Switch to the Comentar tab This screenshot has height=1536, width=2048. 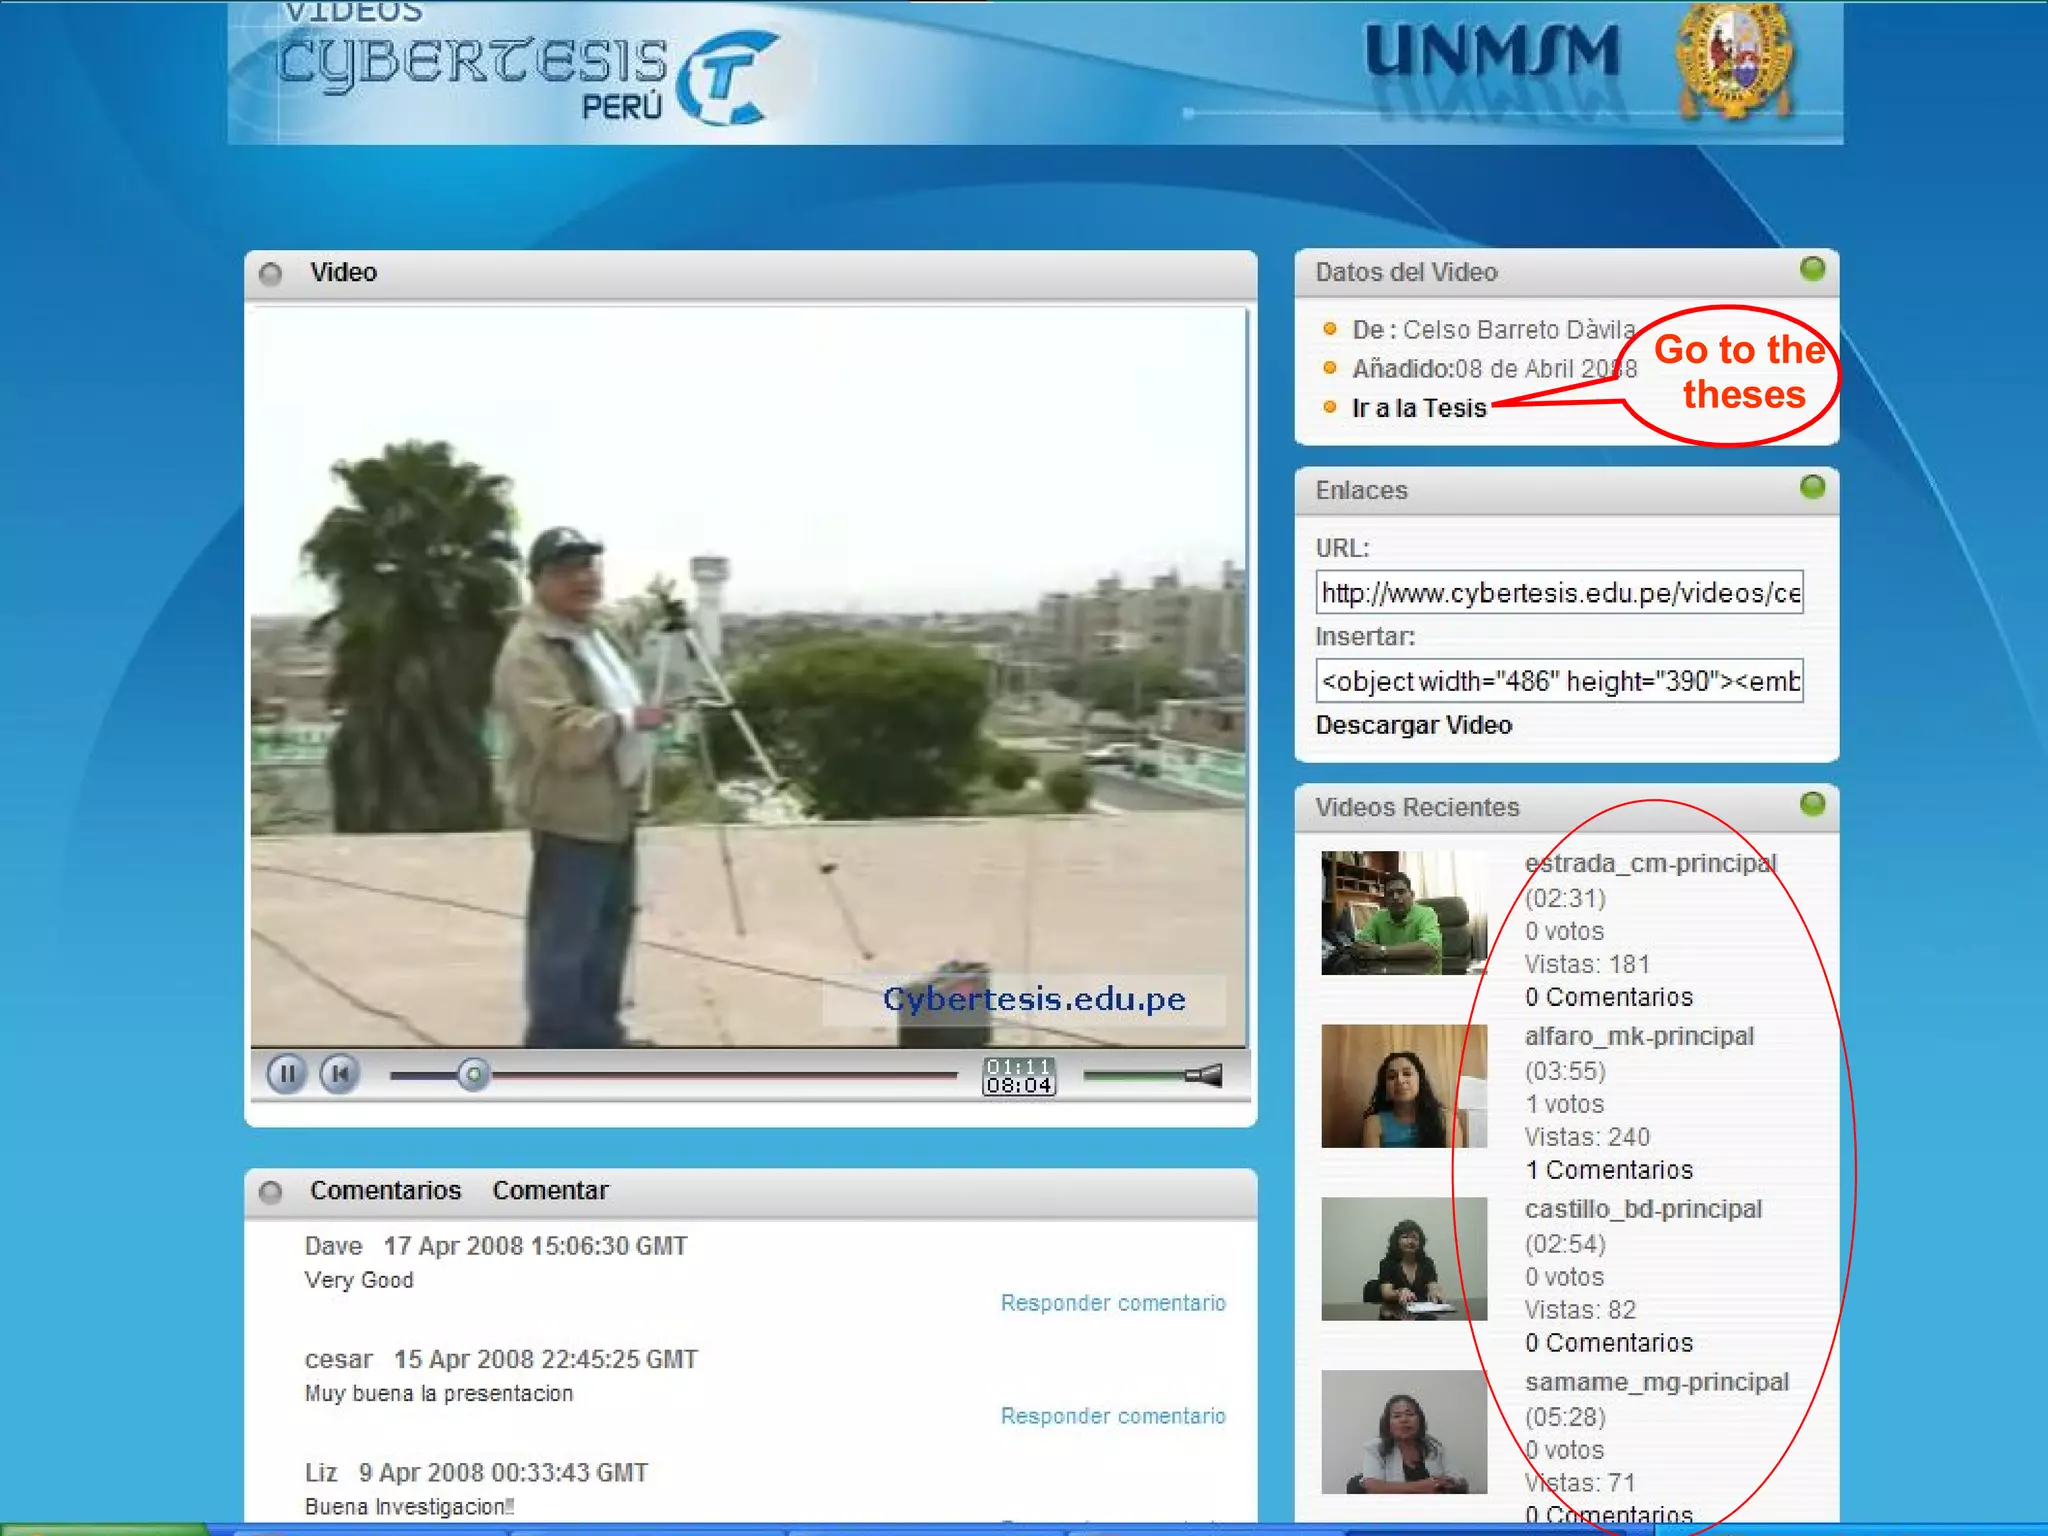coord(549,1191)
